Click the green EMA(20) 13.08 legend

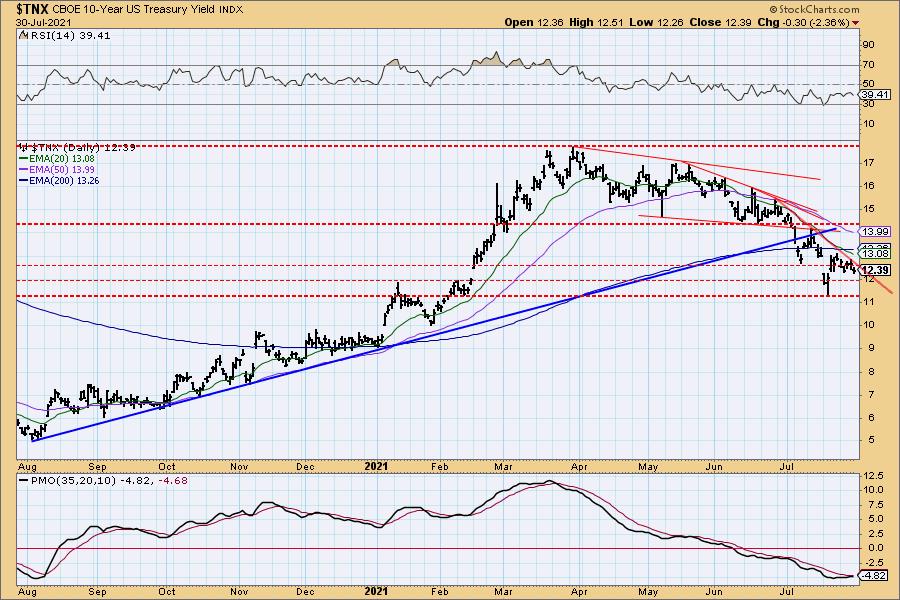[57, 158]
